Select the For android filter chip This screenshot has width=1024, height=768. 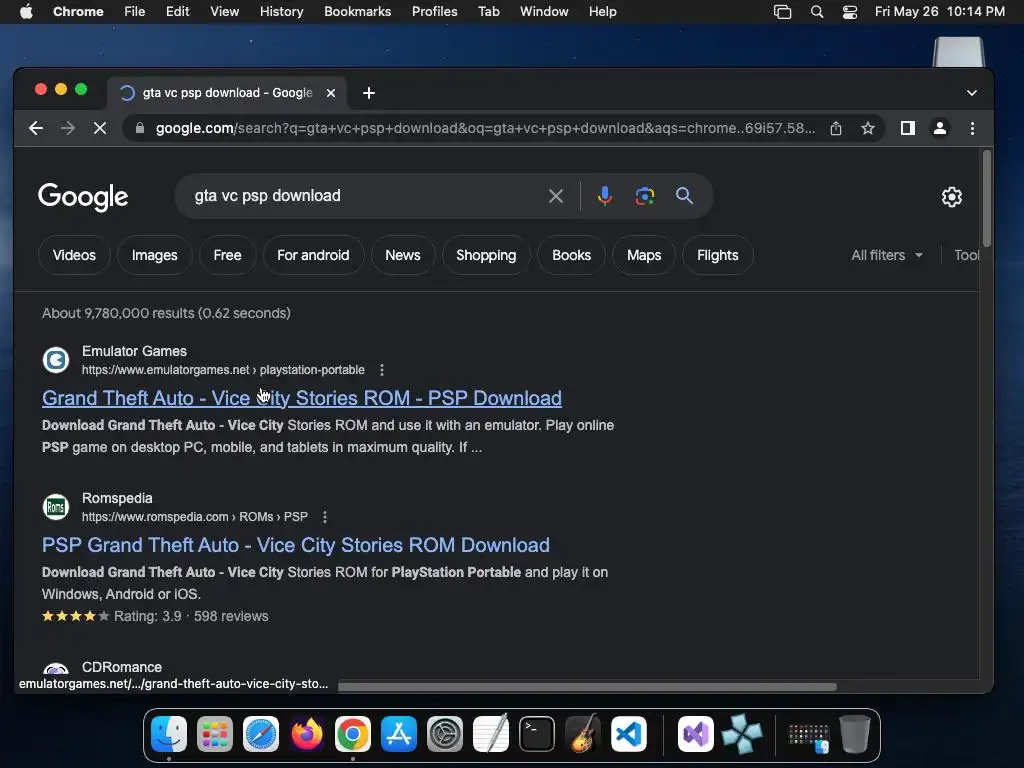(x=313, y=255)
